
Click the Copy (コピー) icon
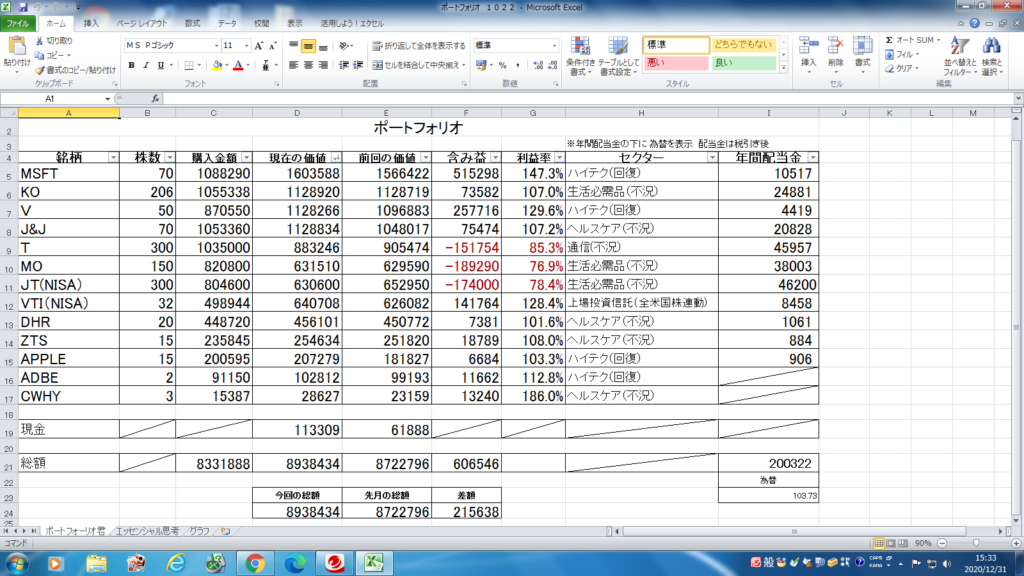(x=40, y=56)
